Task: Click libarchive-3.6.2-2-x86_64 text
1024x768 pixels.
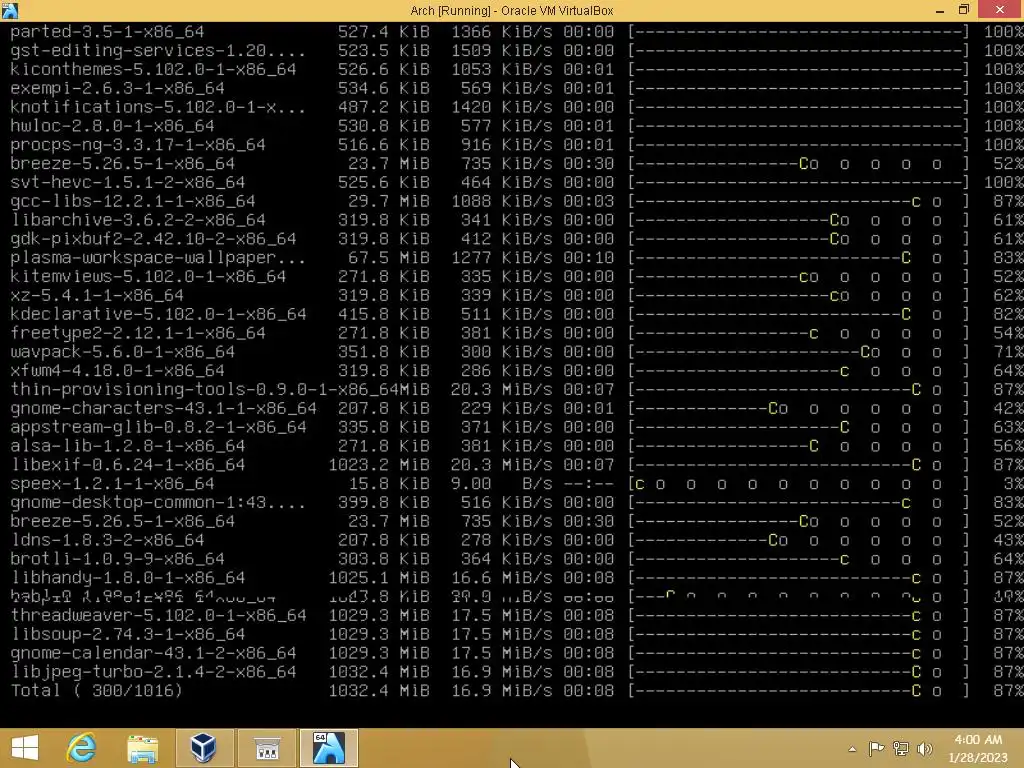Action: (x=138, y=220)
